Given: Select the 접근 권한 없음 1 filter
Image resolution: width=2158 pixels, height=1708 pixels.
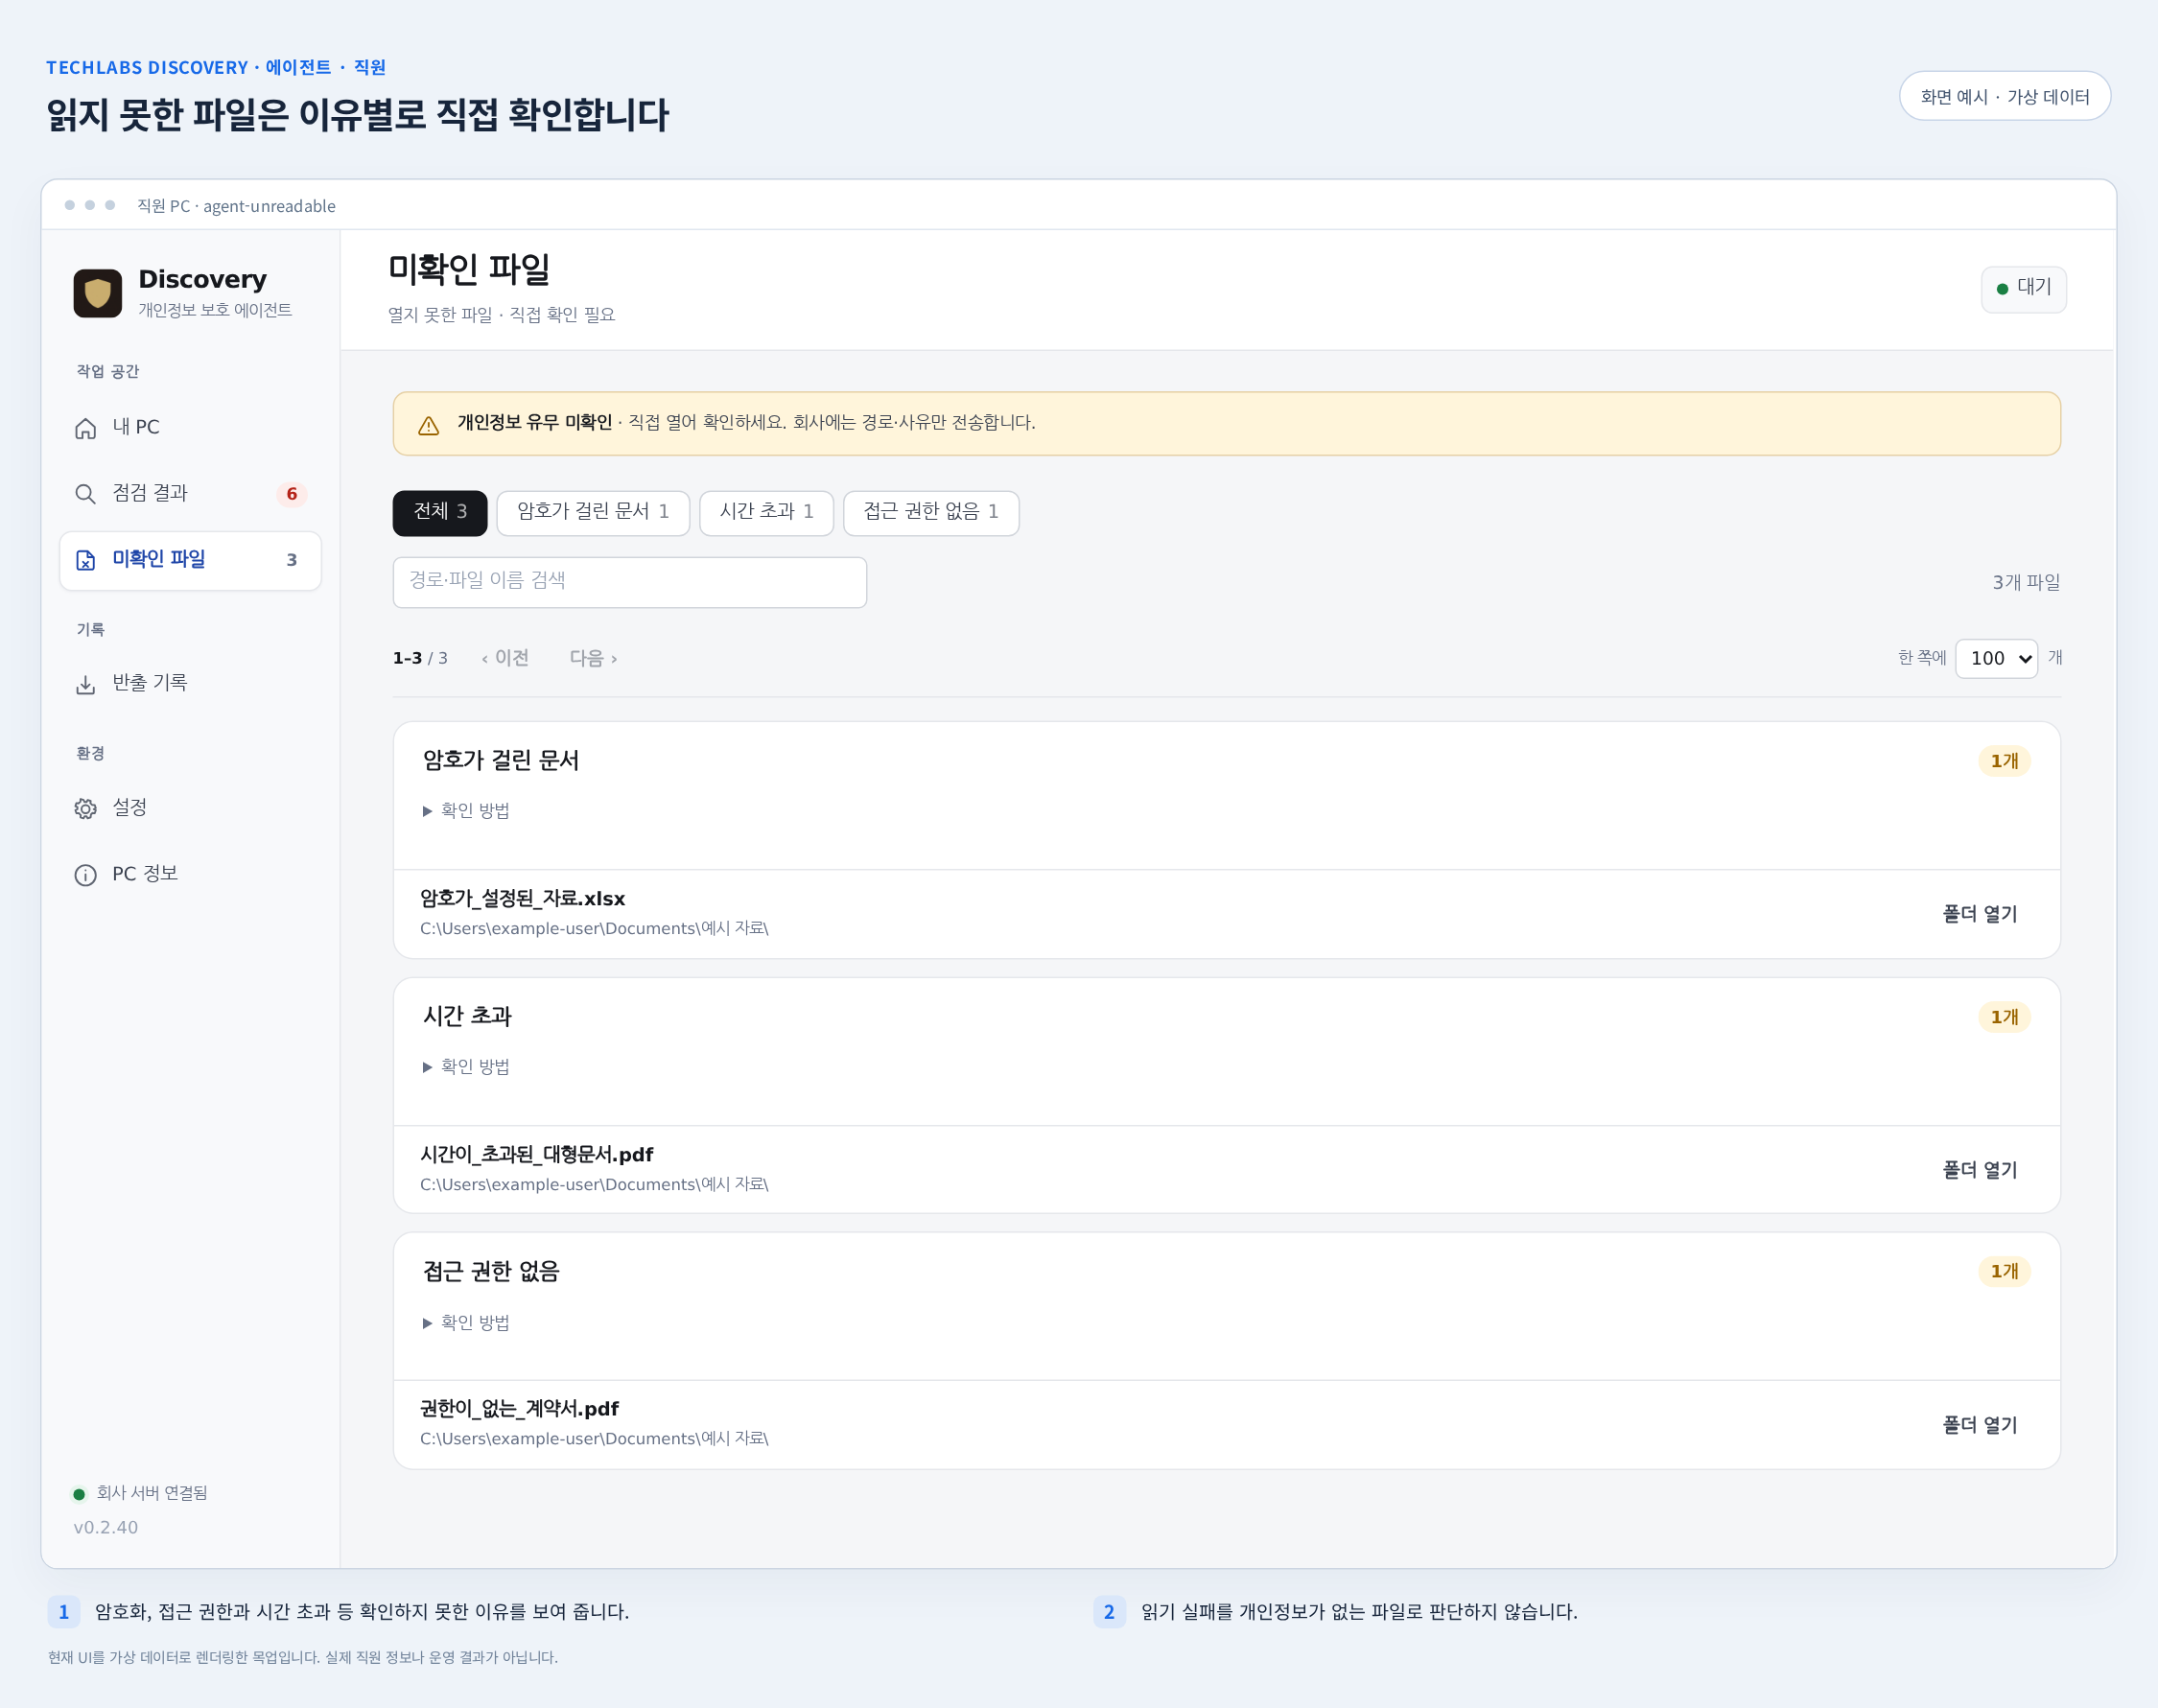Looking at the screenshot, I should pyautogui.click(x=931, y=512).
